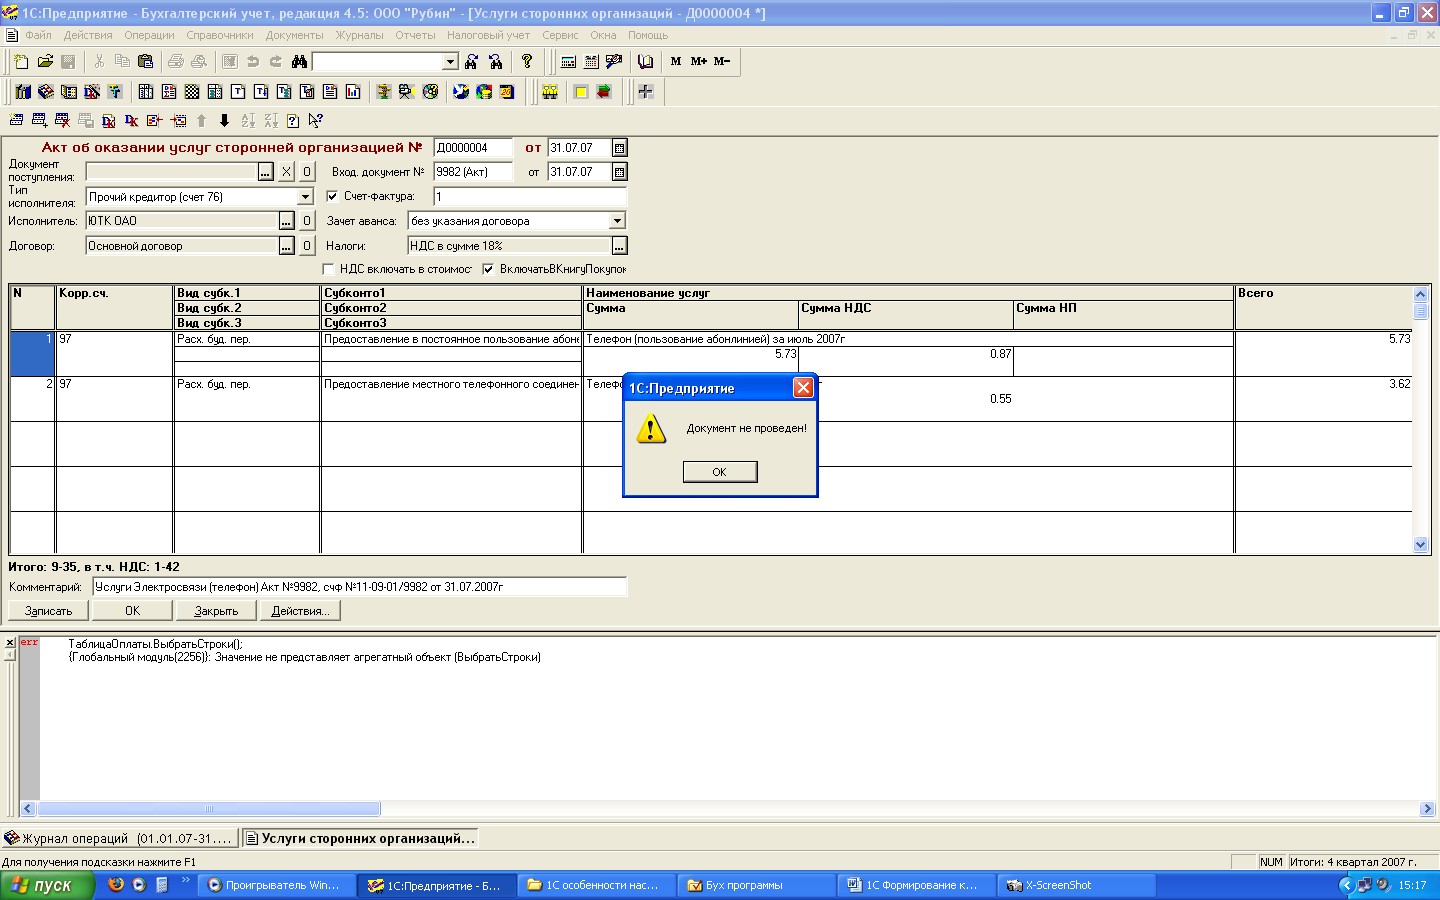1440x900 pixels.
Task: Click the M+ memory add button
Action: point(699,62)
